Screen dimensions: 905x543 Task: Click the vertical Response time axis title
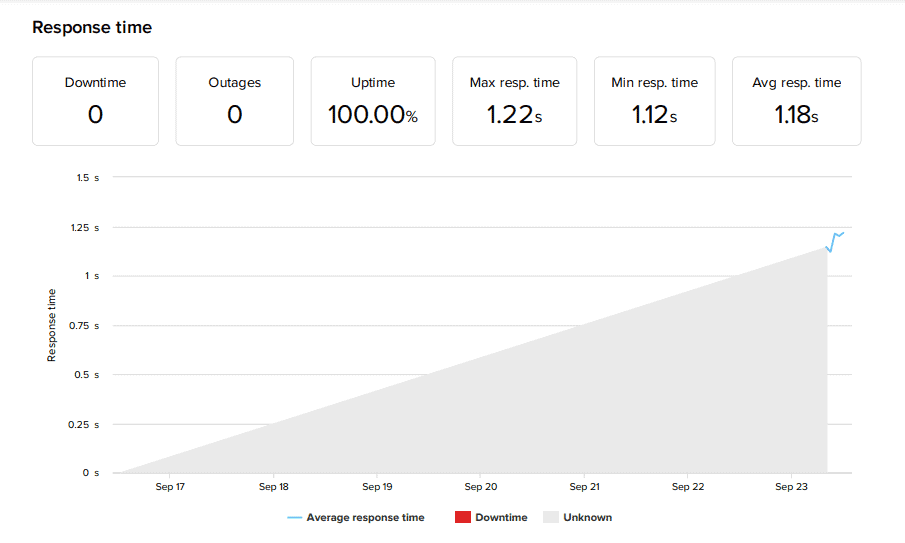(52, 325)
